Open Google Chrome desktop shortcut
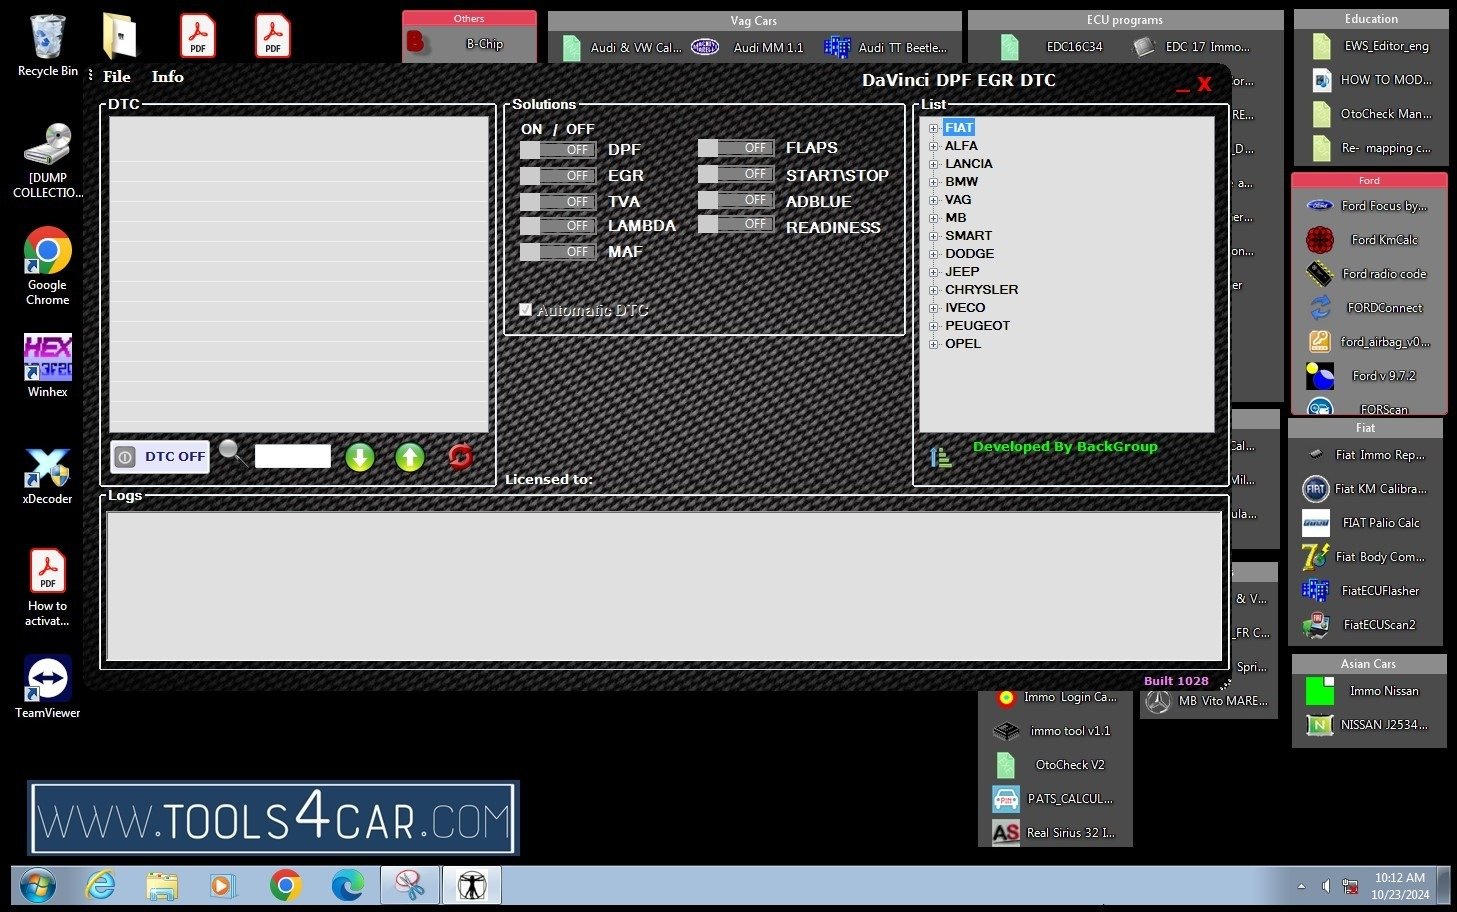1457x912 pixels. point(47,266)
